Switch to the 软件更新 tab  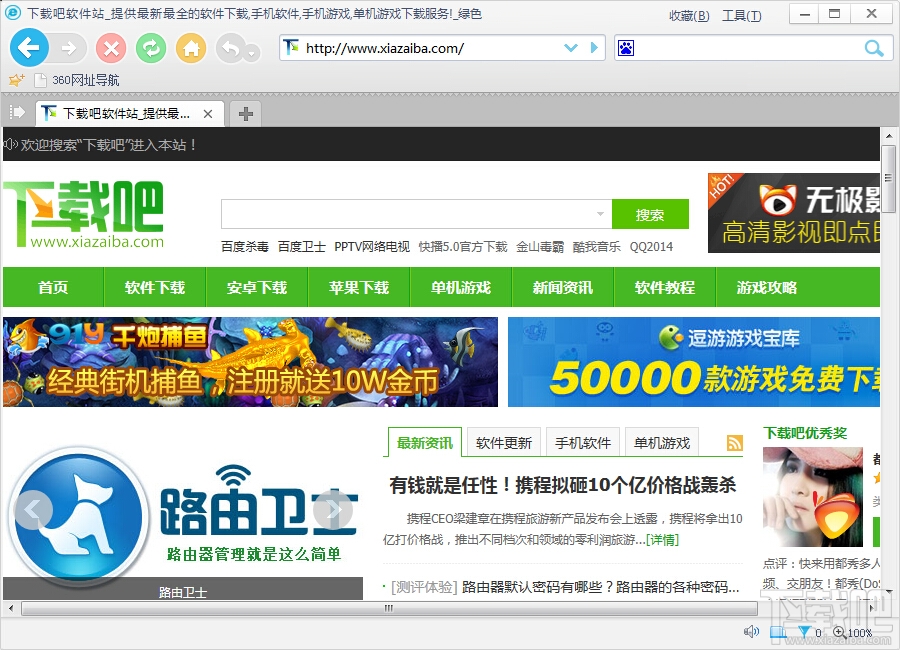pos(503,443)
